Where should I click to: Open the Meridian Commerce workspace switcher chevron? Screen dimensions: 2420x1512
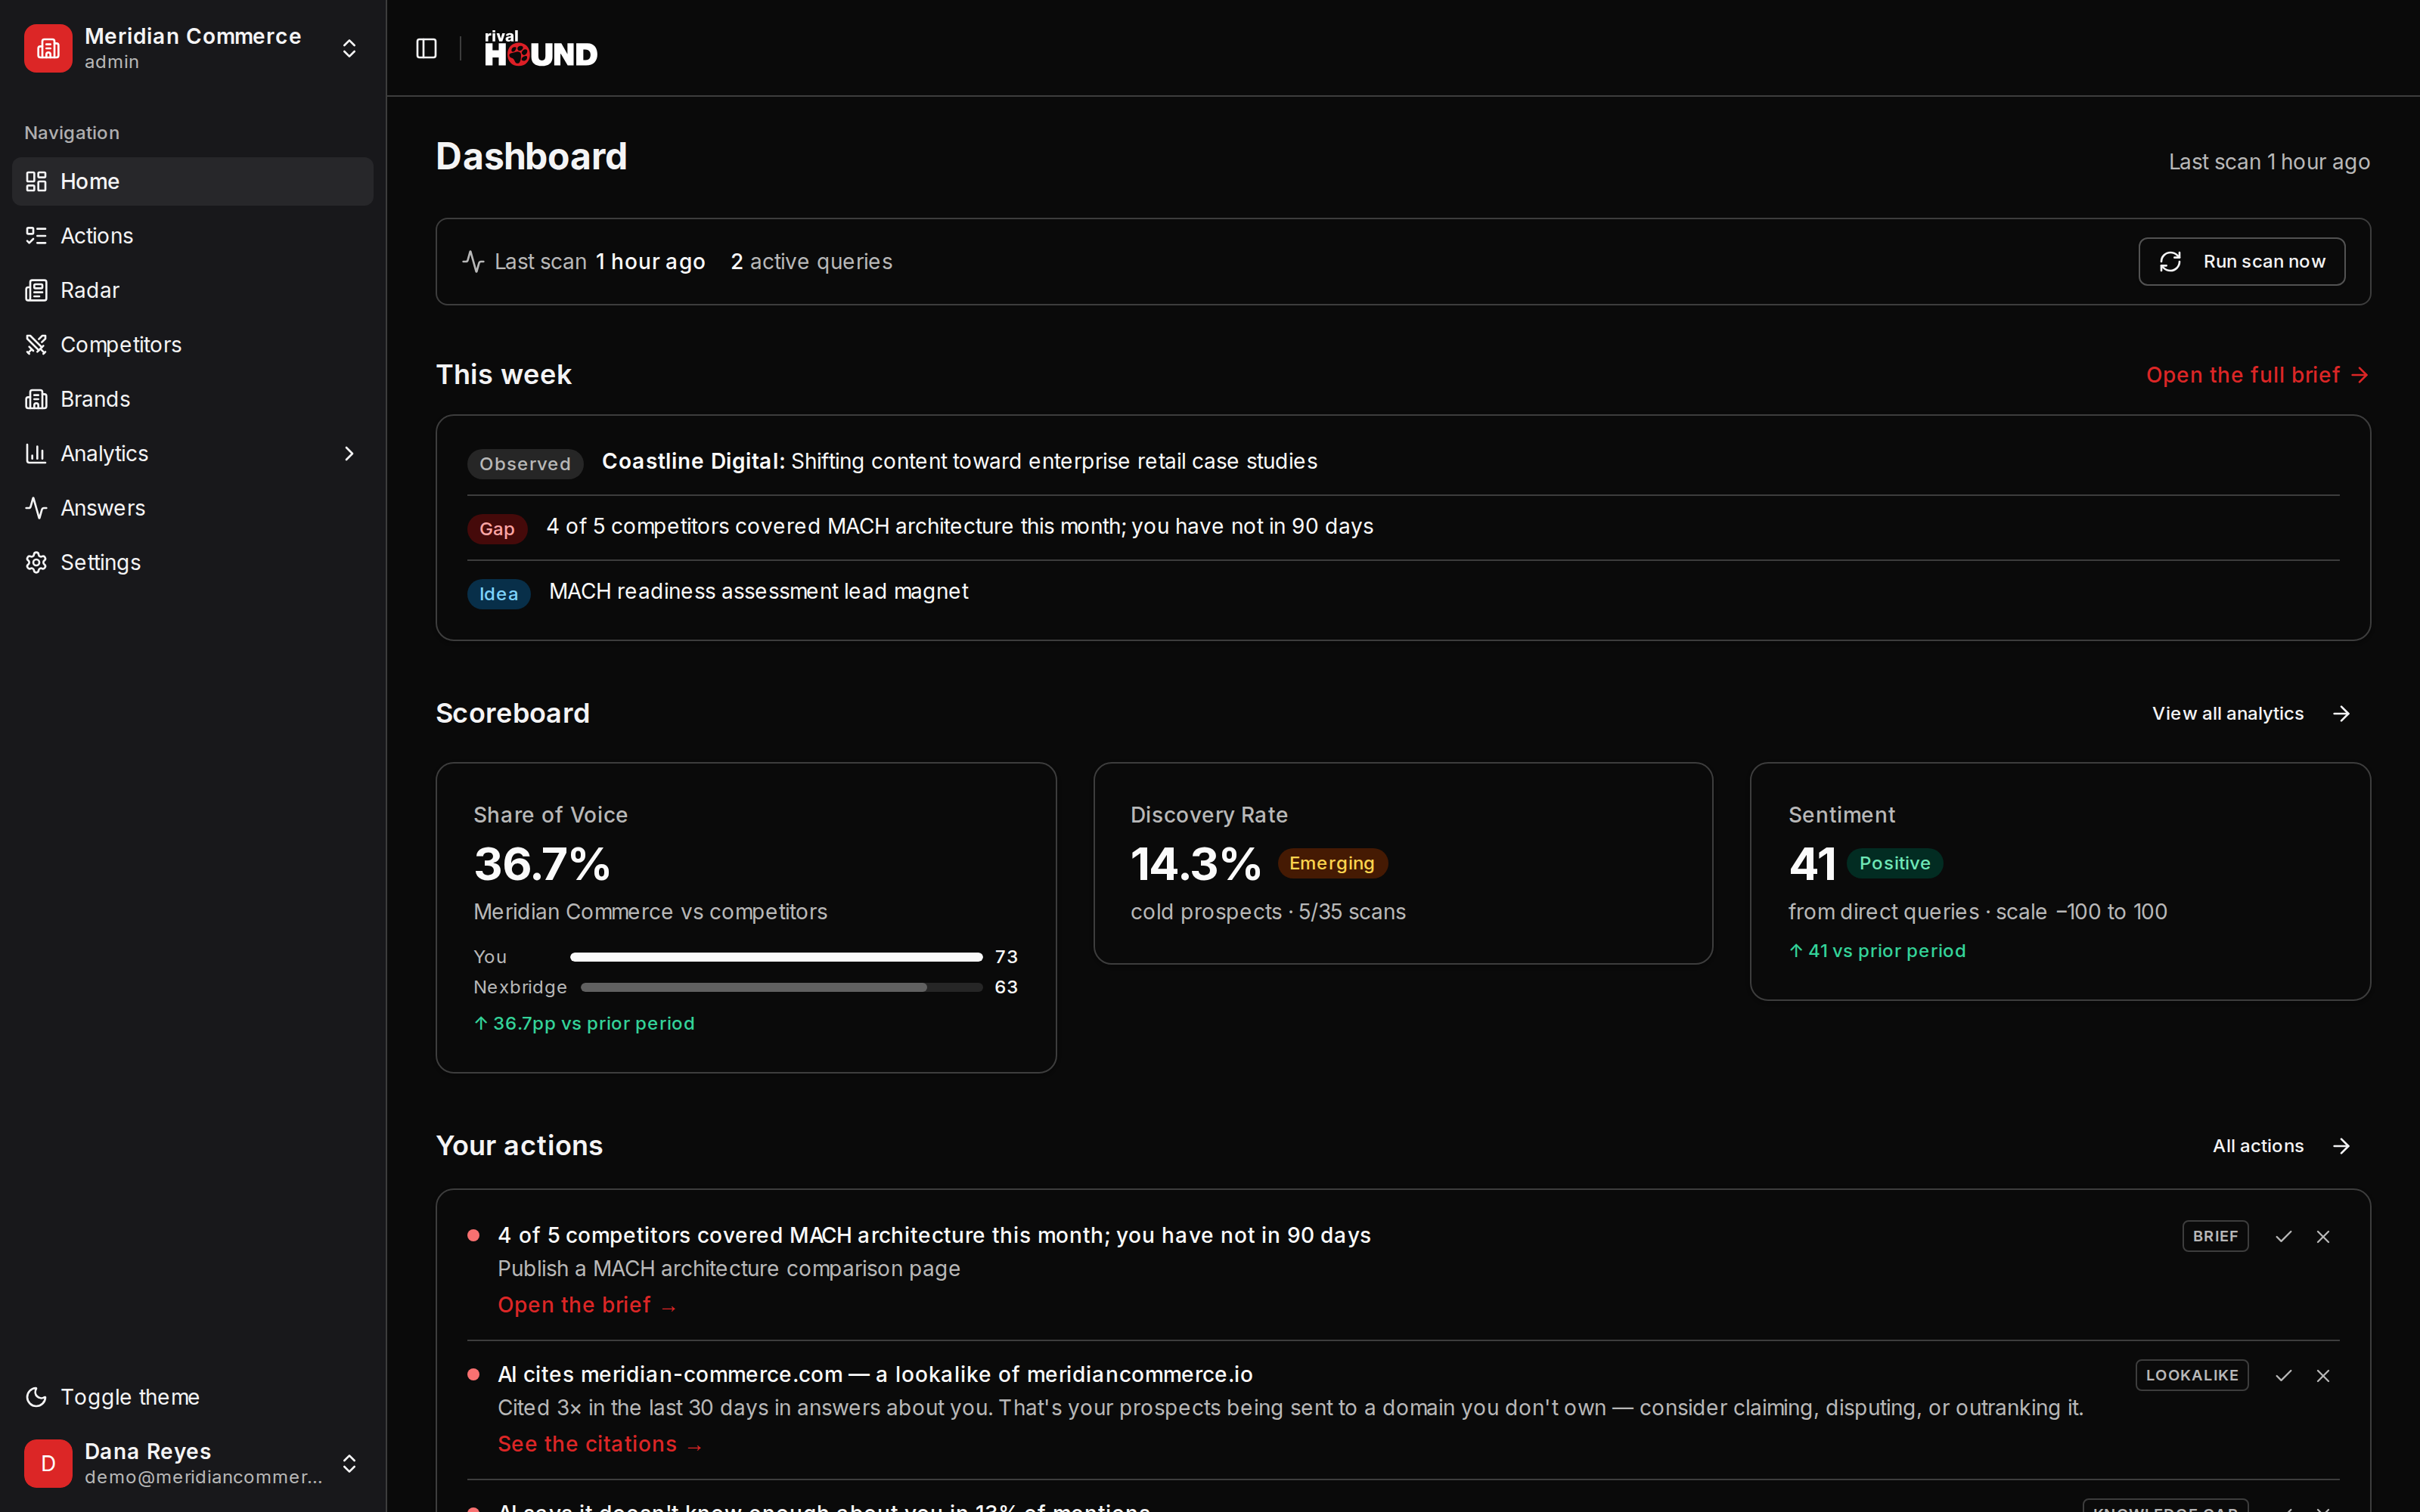(x=349, y=48)
